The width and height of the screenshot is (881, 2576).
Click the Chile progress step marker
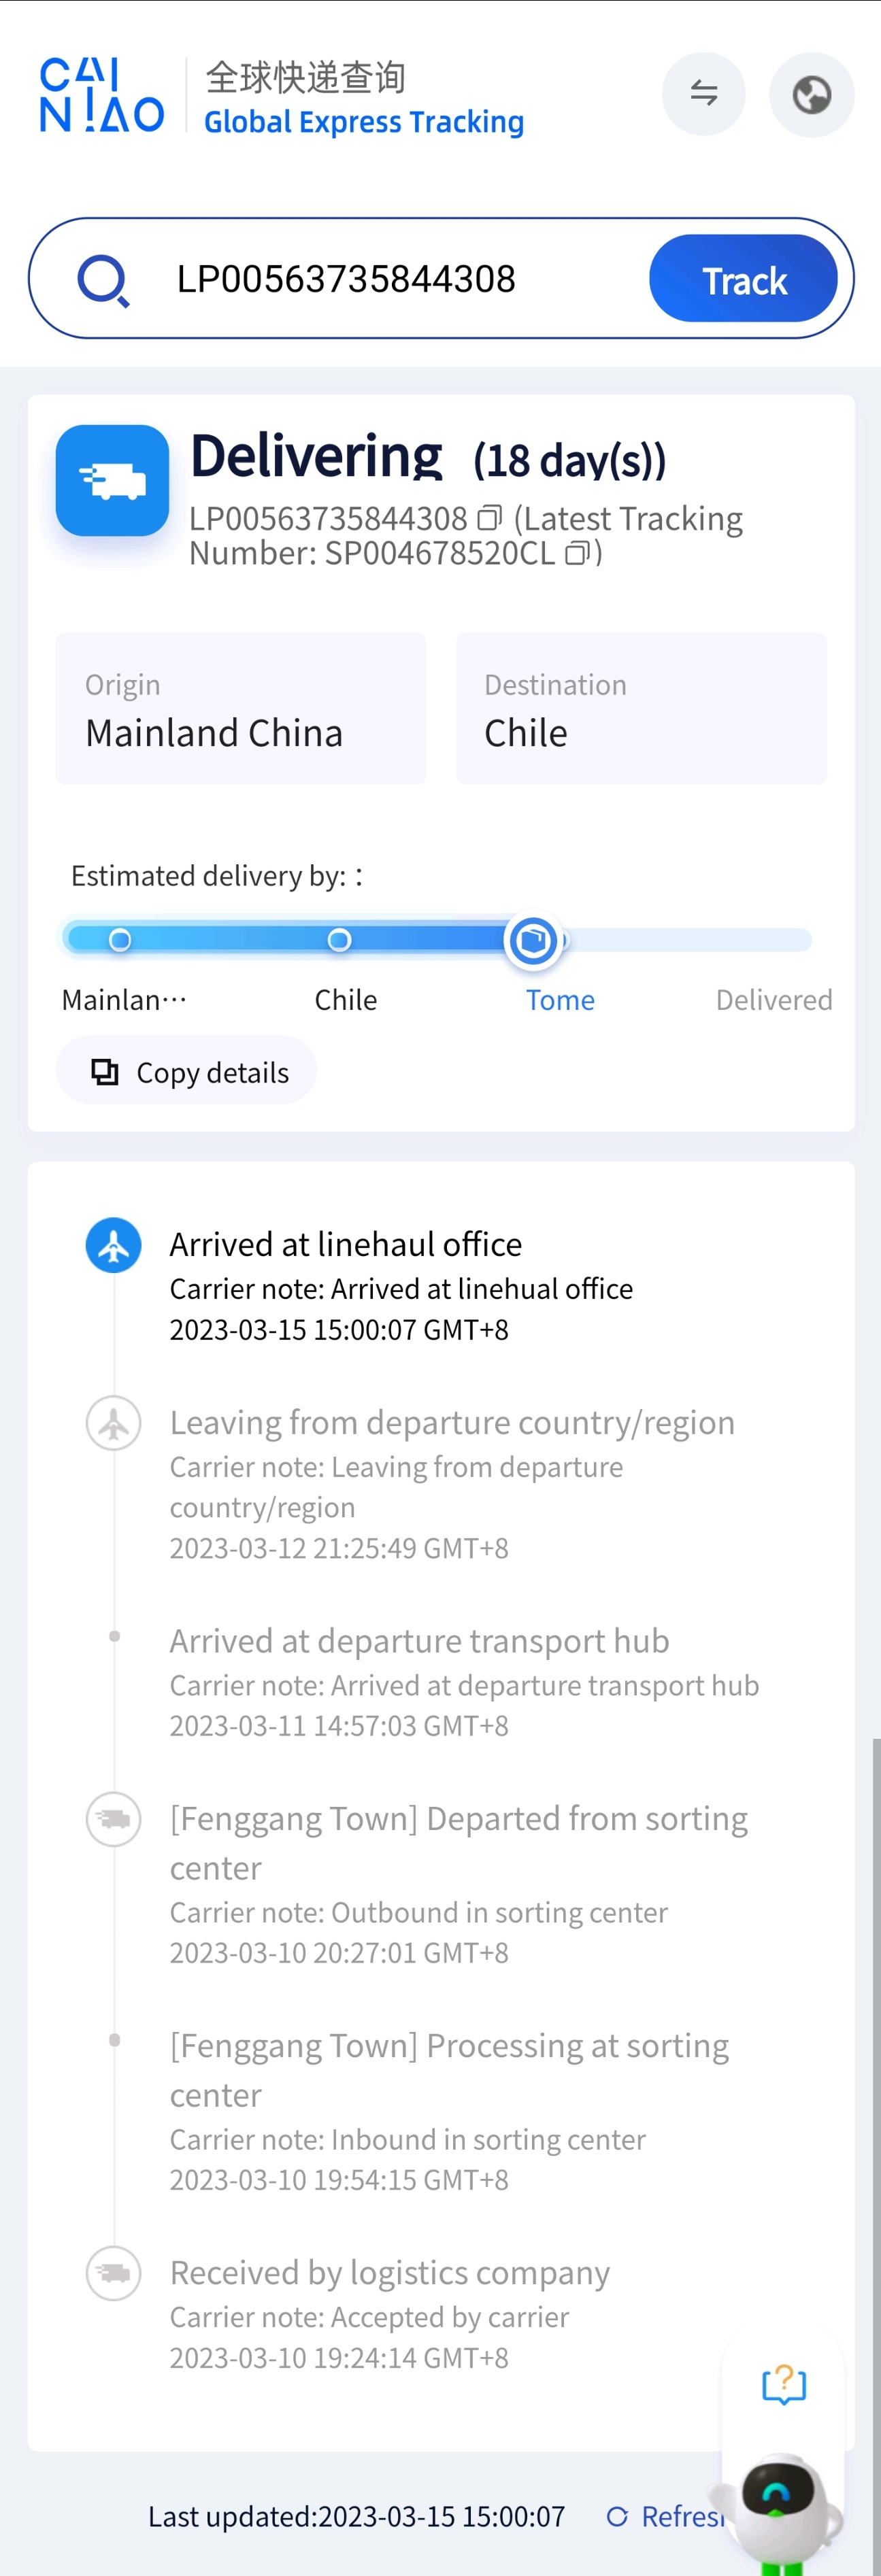(x=339, y=940)
